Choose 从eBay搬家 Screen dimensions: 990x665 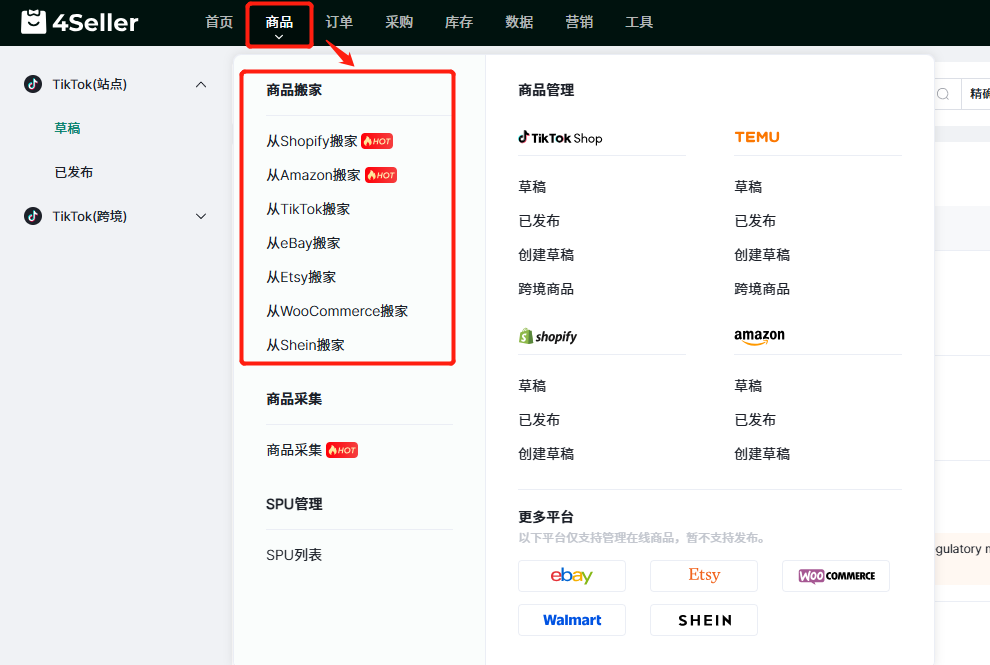tap(303, 243)
